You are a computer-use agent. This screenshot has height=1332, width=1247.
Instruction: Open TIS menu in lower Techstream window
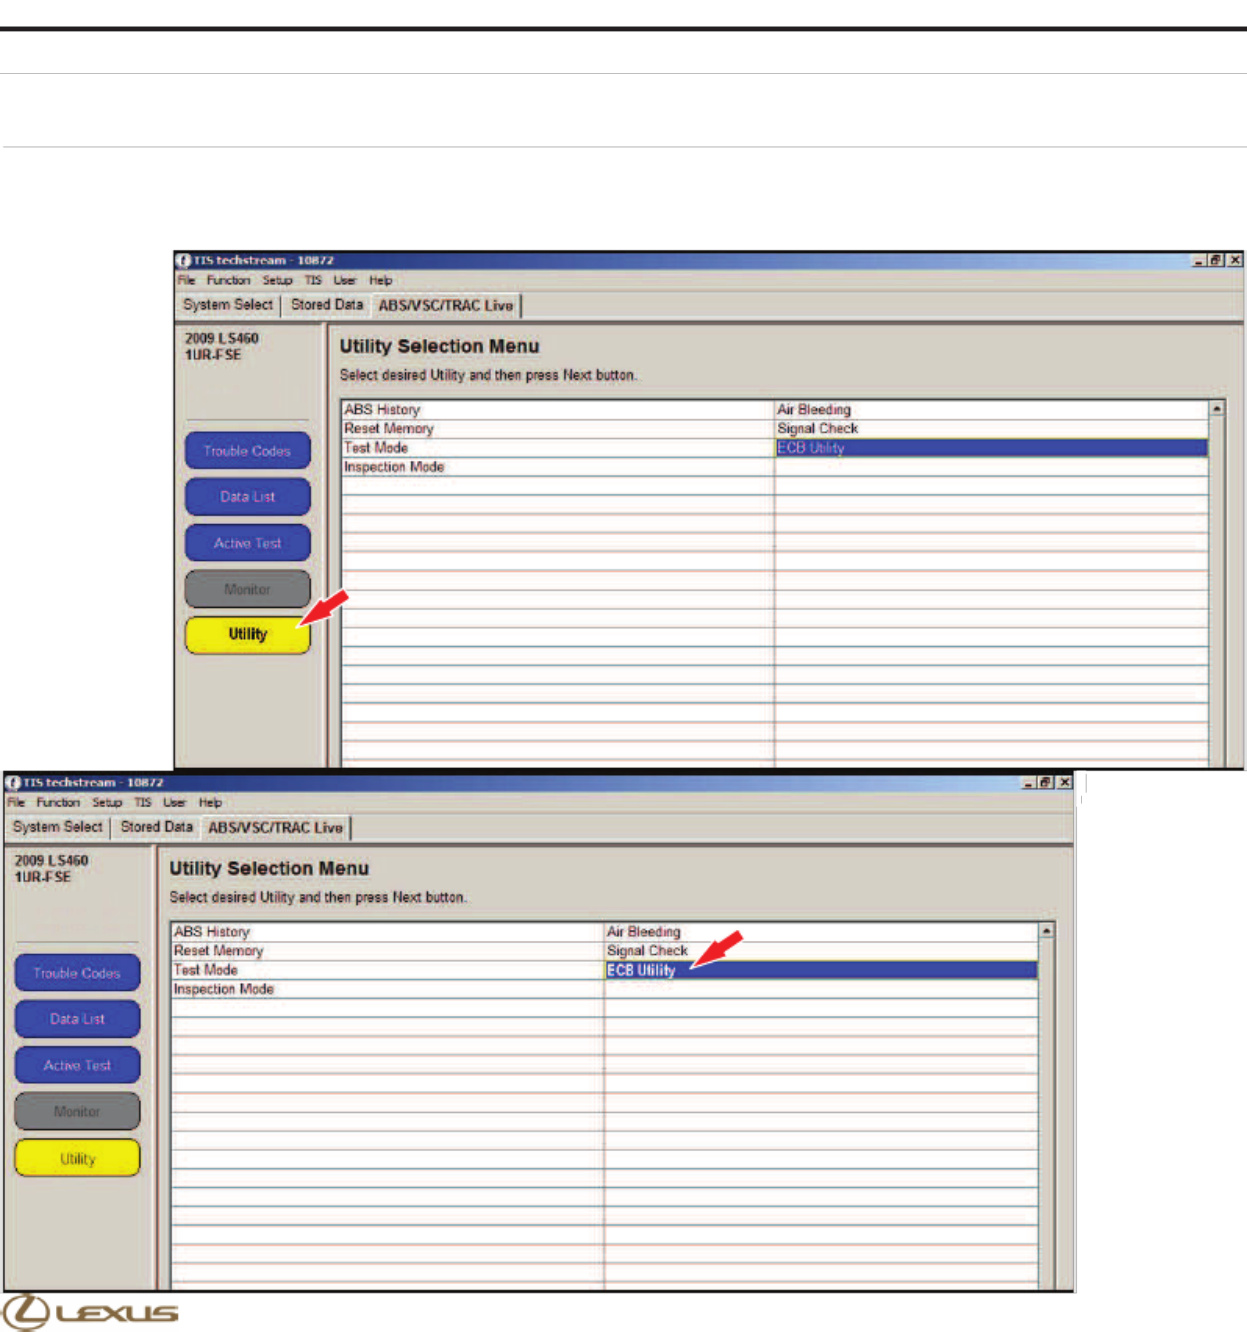(x=143, y=803)
